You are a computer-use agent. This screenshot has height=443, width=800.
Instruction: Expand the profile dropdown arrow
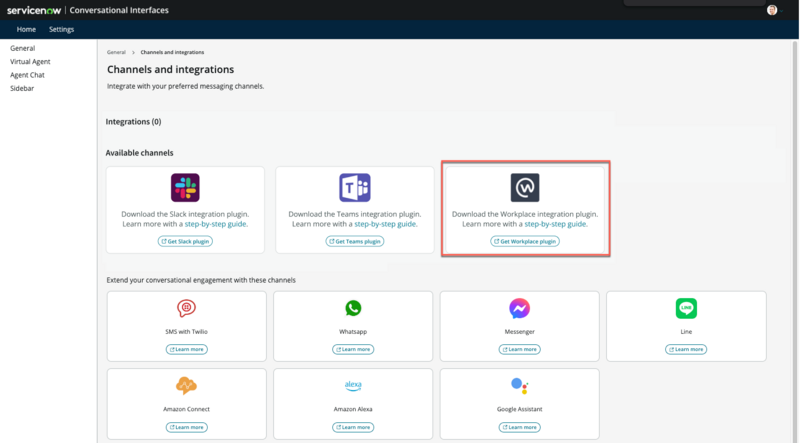pyautogui.click(x=781, y=11)
